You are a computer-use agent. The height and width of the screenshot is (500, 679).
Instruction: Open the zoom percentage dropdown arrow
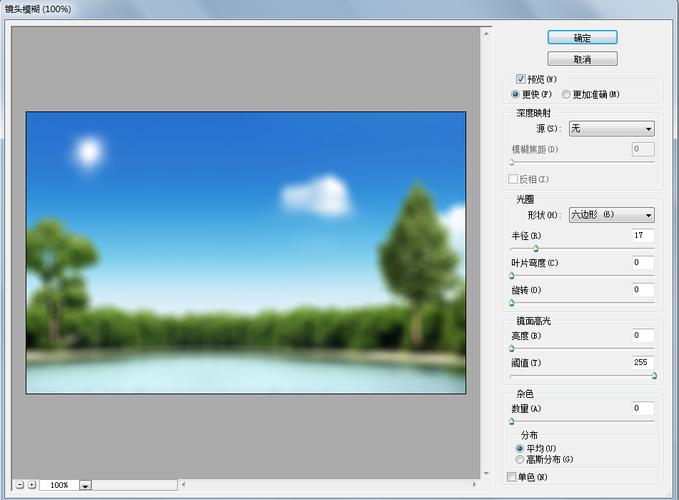coord(85,486)
